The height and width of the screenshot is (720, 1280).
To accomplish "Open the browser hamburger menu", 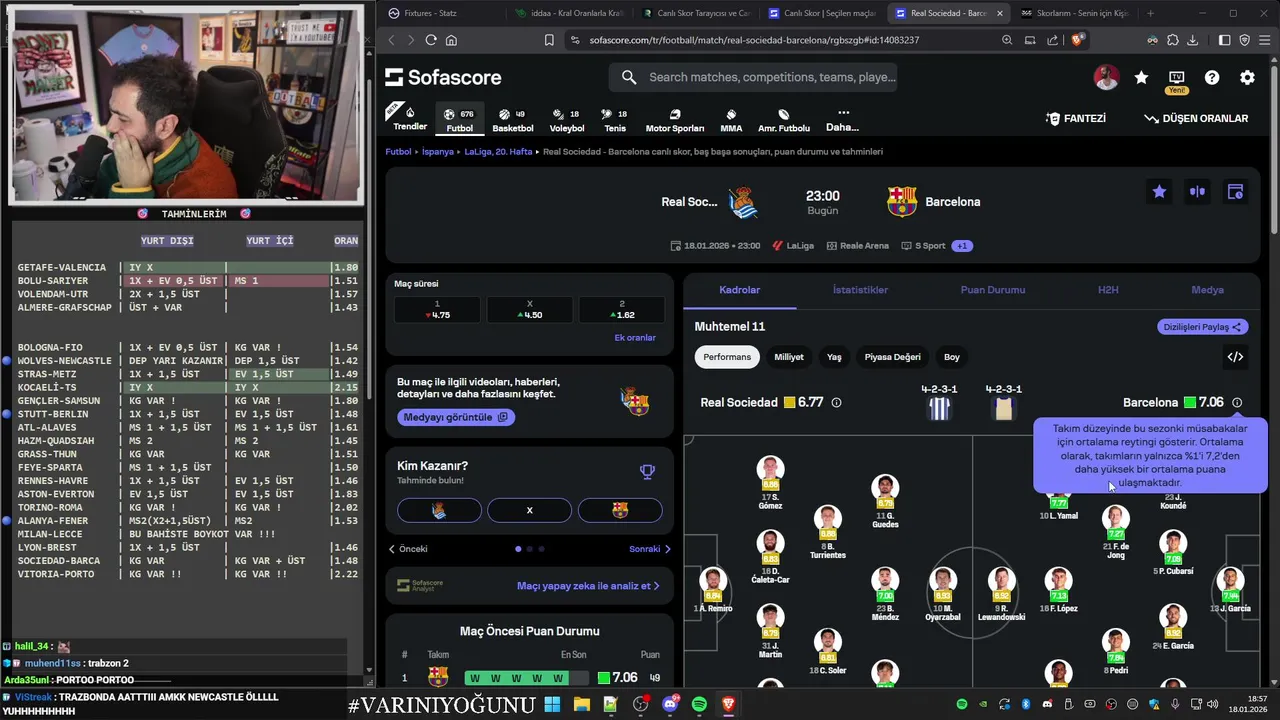I will click(1265, 40).
